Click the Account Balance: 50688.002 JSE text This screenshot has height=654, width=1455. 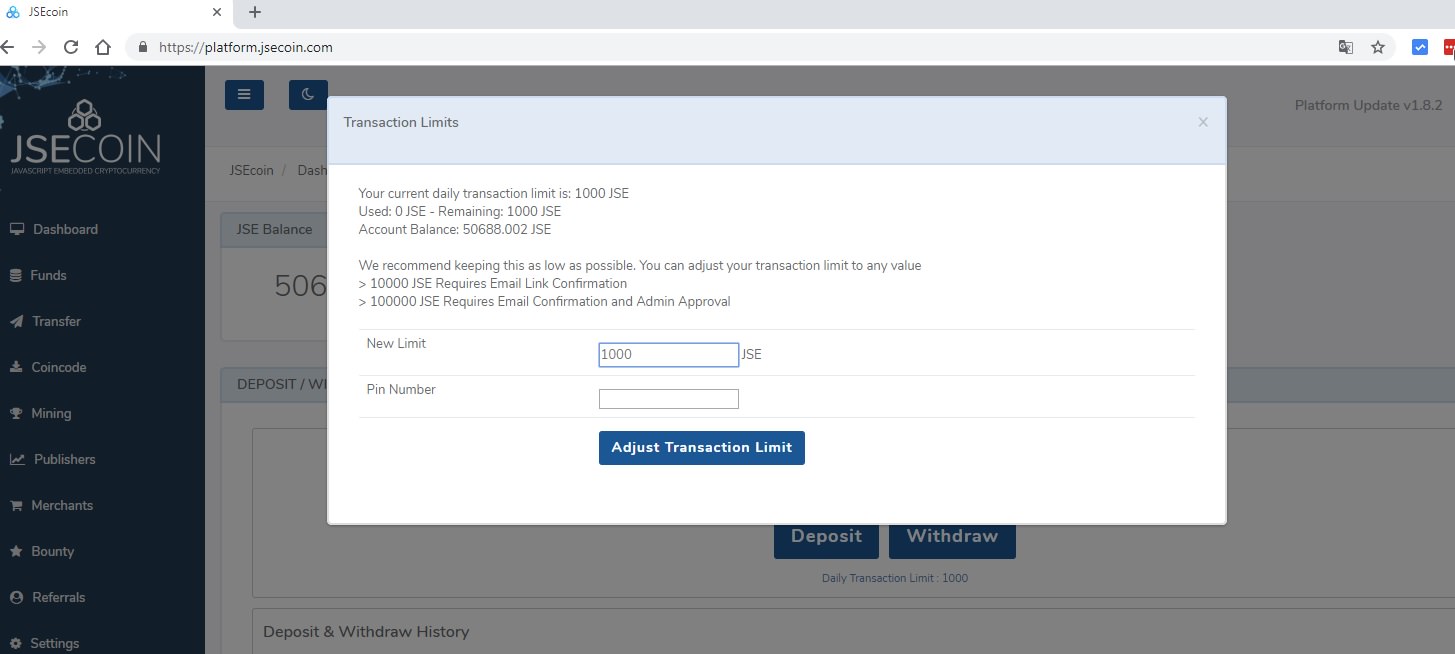coord(455,229)
